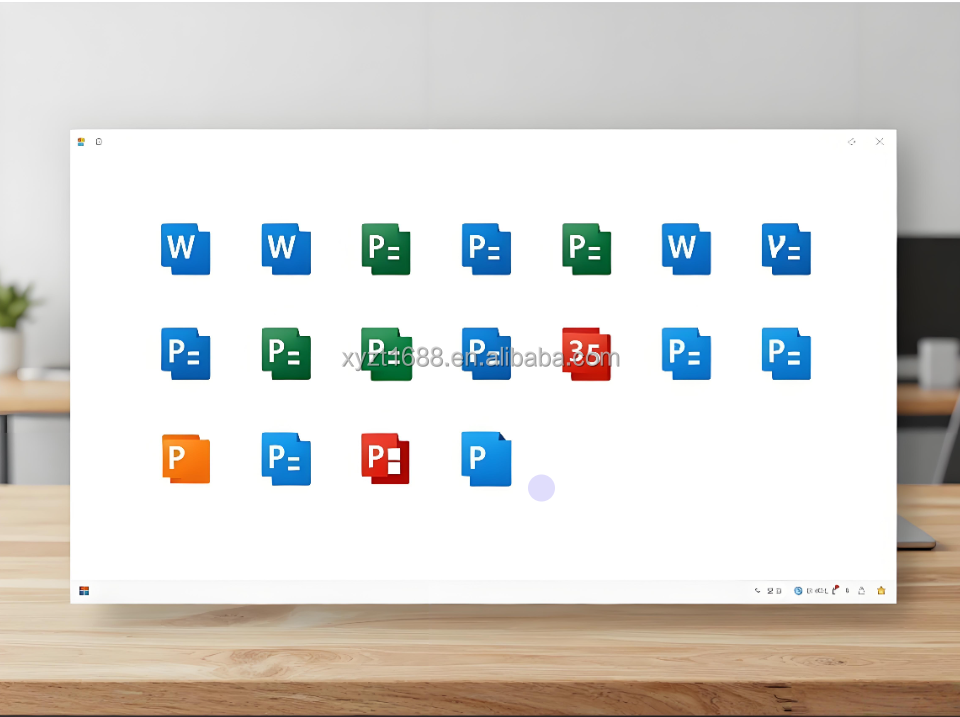Image resolution: width=960 pixels, height=717 pixels.
Task: Select the red 35 file icon
Action: click(x=587, y=354)
